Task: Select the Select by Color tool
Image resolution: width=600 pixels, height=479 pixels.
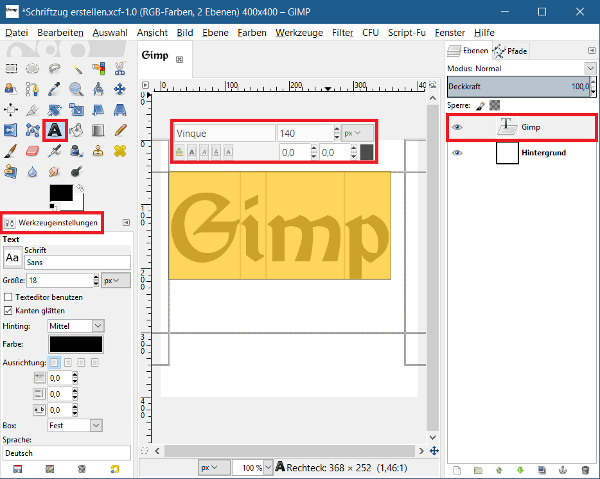Action: [x=99, y=69]
